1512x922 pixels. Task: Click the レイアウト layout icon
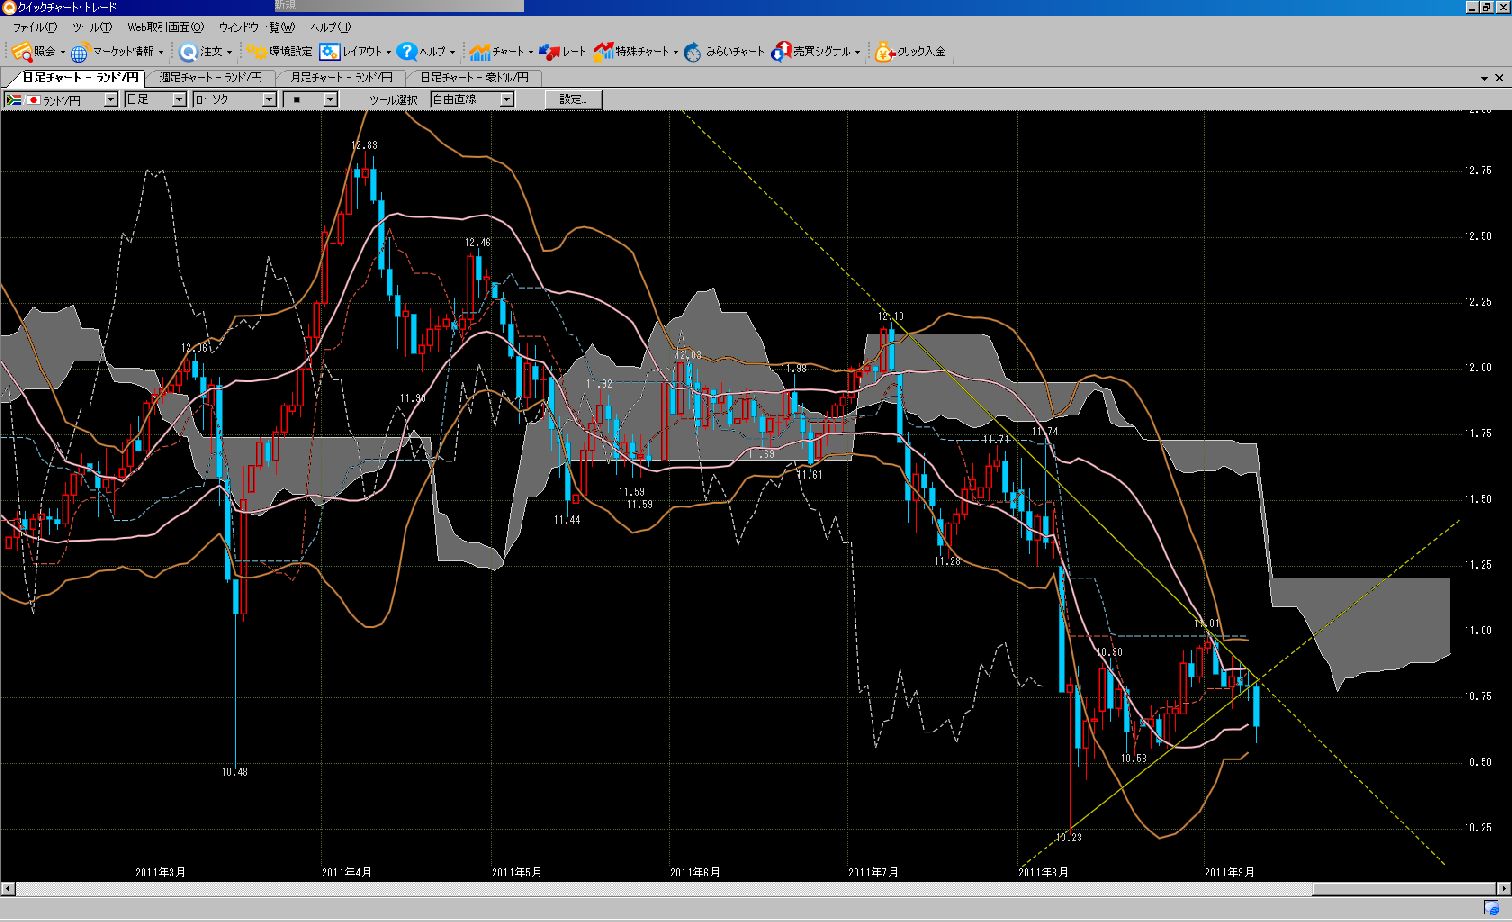pos(330,52)
